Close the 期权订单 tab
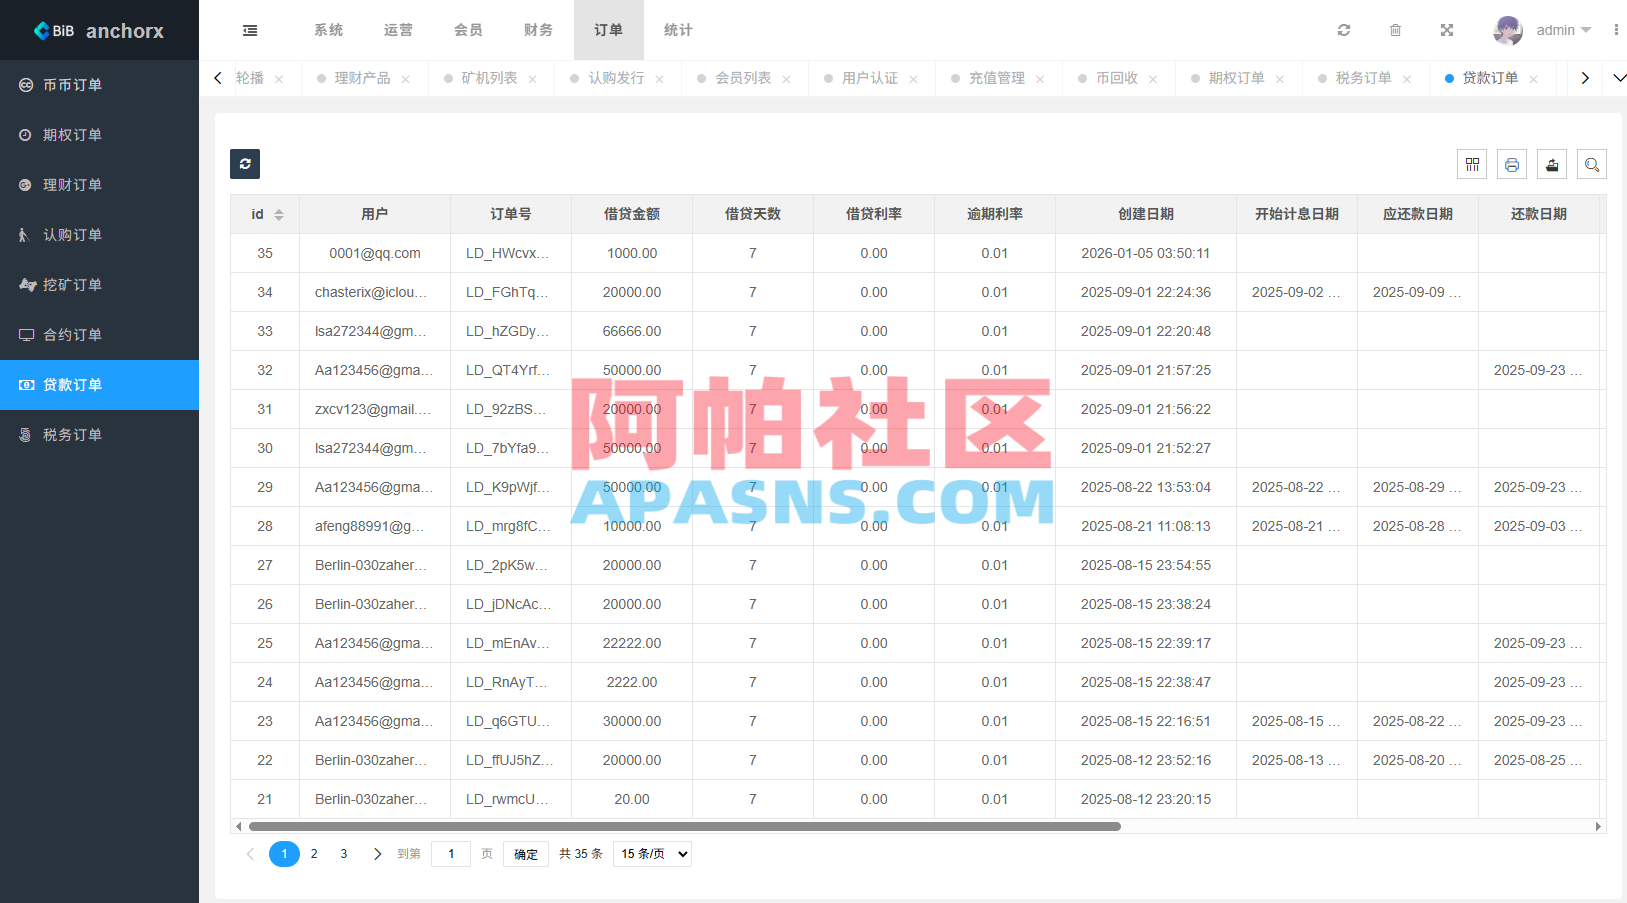 [1280, 79]
